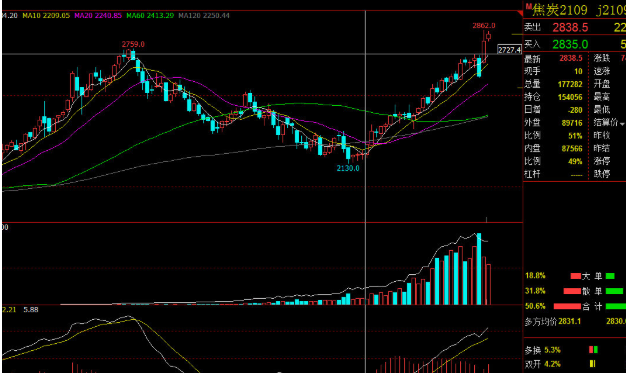Viewport: 626px width, 373px height.
Task: Click the red bar beside 大单
Action: (x=576, y=276)
